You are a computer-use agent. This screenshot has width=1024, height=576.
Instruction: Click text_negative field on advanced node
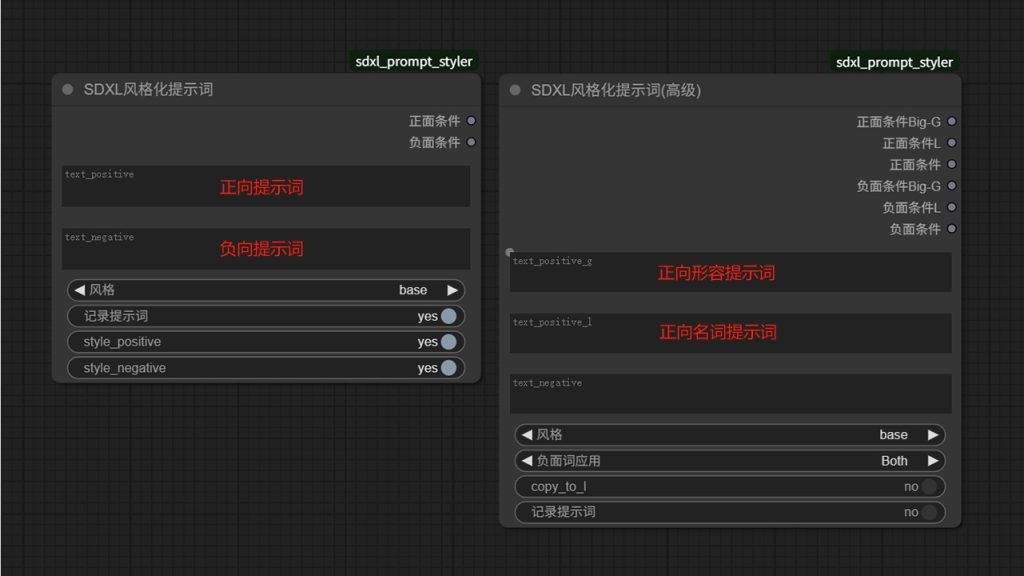731,394
